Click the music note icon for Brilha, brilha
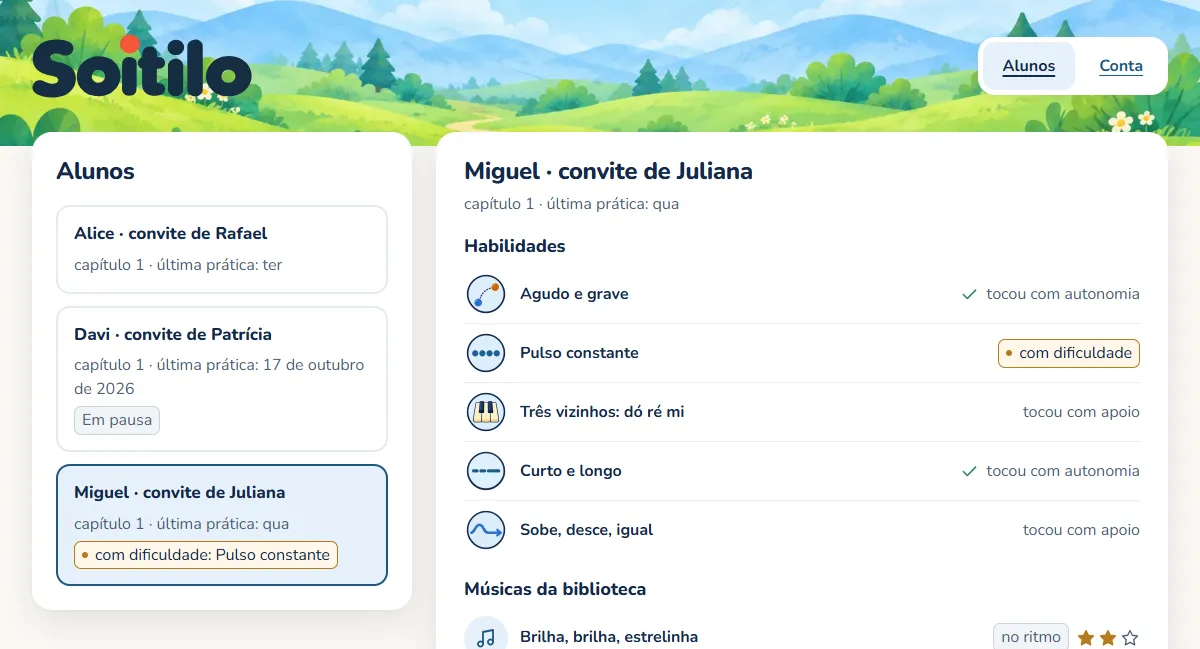Image resolution: width=1200 pixels, height=649 pixels. [486, 636]
